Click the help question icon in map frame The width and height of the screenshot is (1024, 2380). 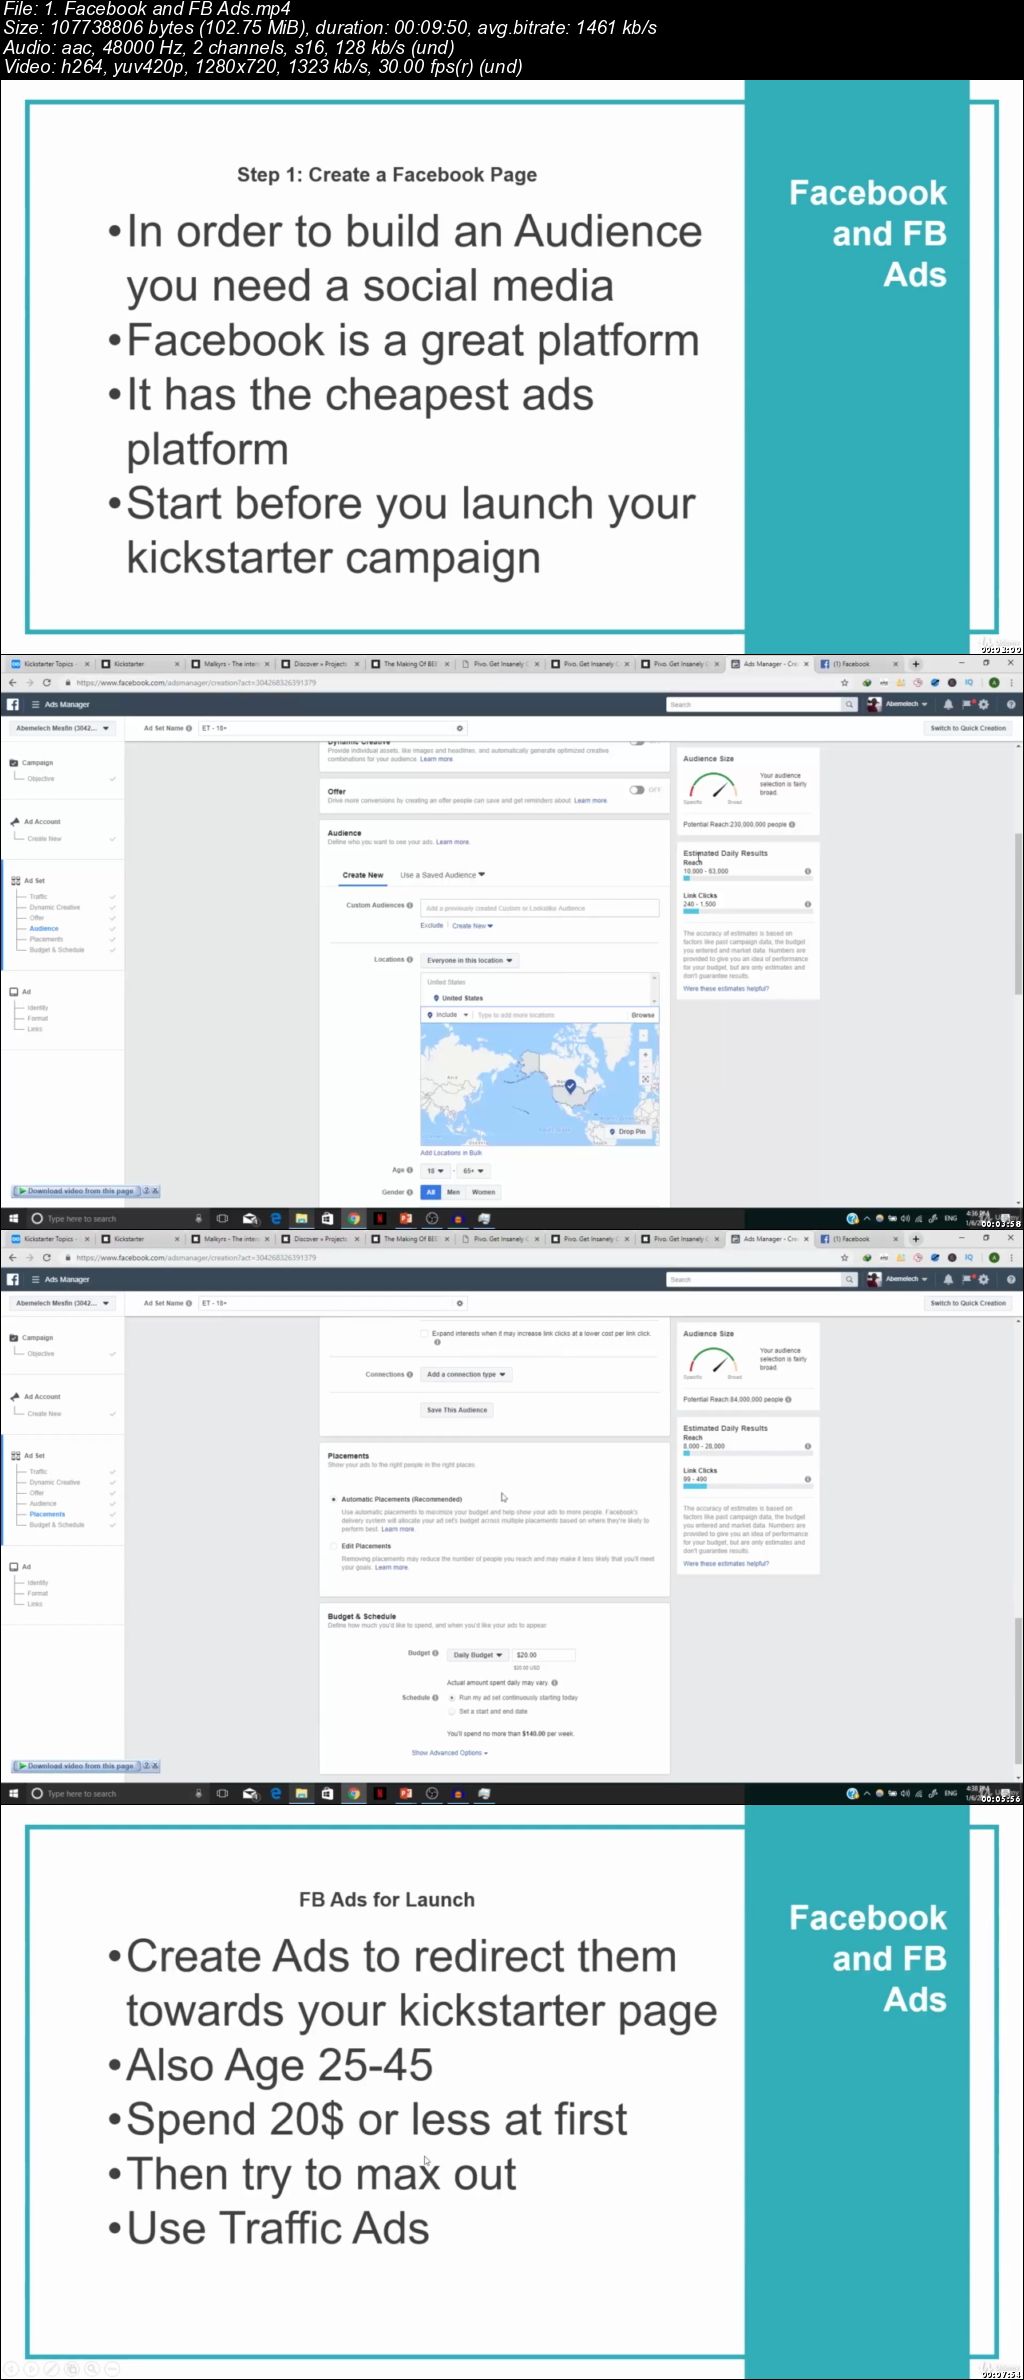click(x=1011, y=704)
